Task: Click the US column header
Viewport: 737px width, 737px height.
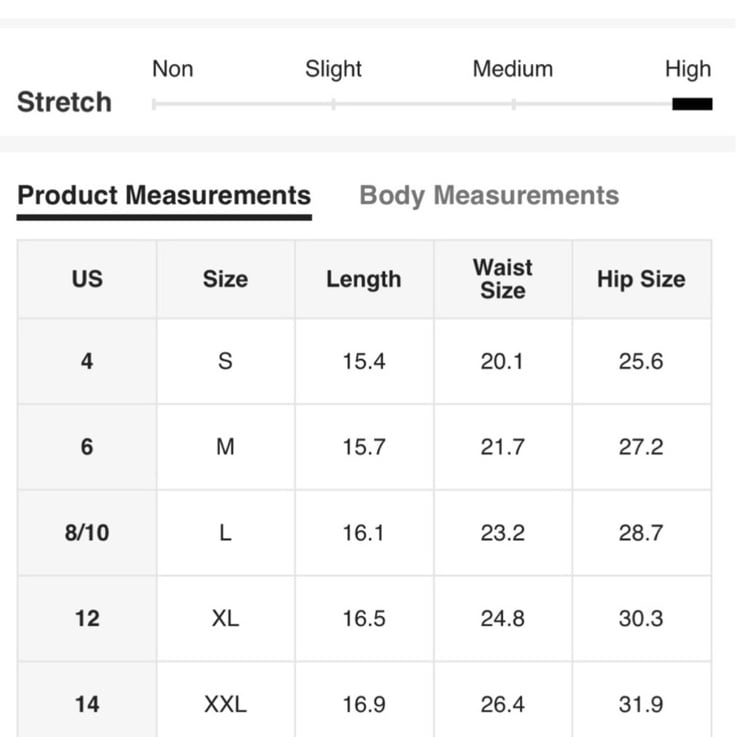Action: [x=87, y=279]
